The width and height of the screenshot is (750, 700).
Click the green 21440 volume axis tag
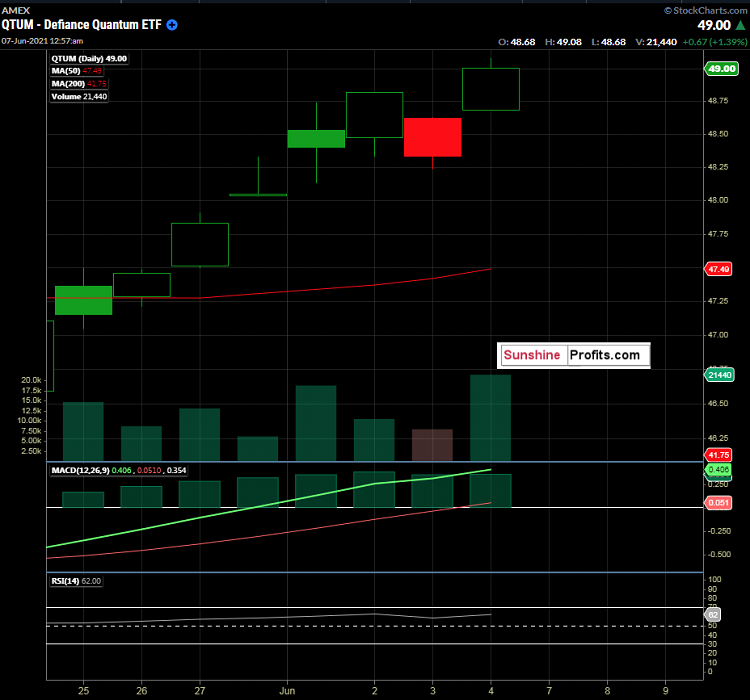click(x=719, y=375)
